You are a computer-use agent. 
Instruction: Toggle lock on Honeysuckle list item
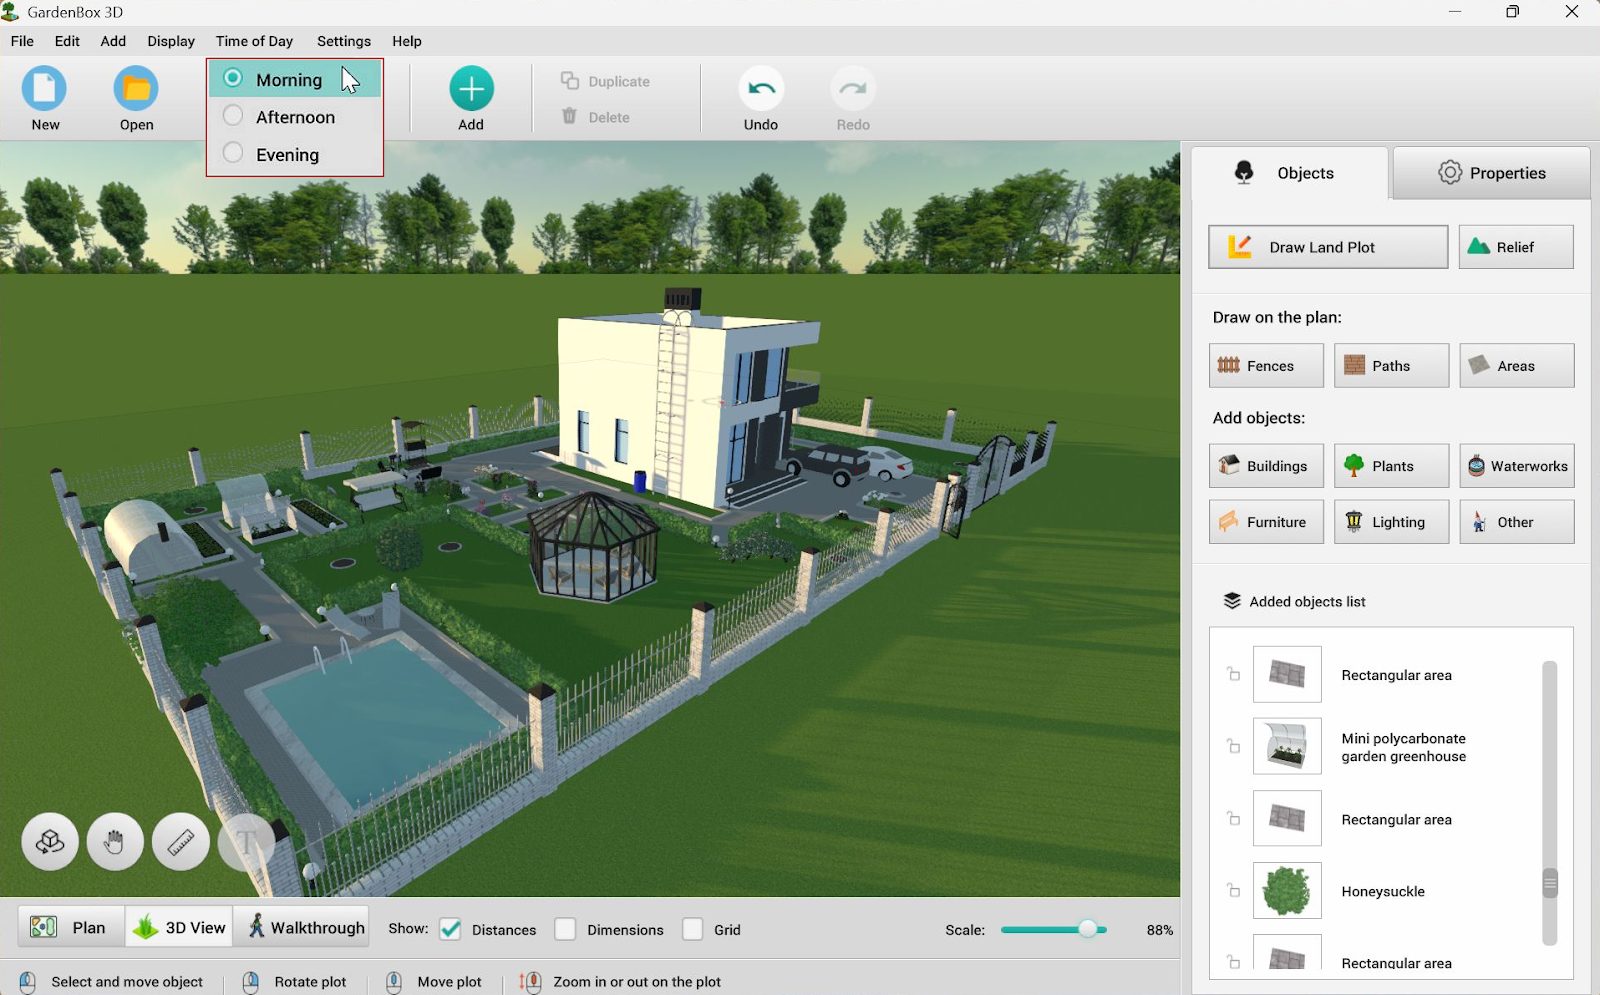tap(1233, 890)
